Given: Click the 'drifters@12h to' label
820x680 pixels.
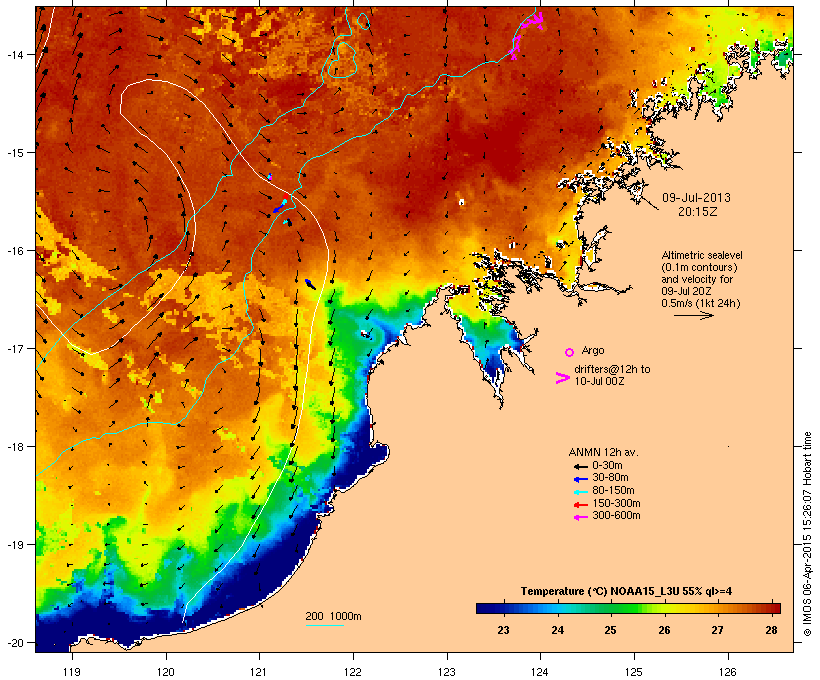Looking at the screenshot, I should 612,369.
